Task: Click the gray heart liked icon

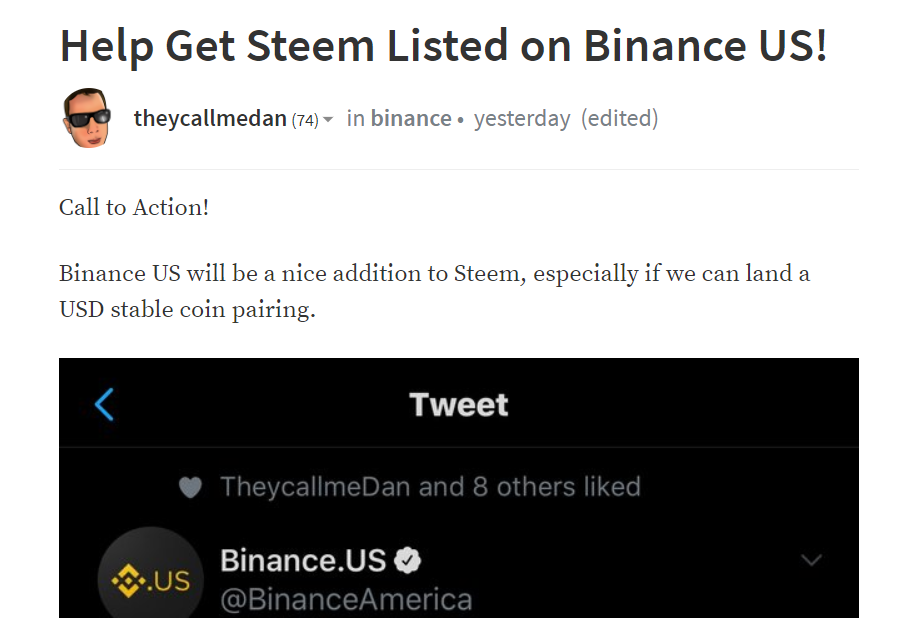Action: pos(190,488)
